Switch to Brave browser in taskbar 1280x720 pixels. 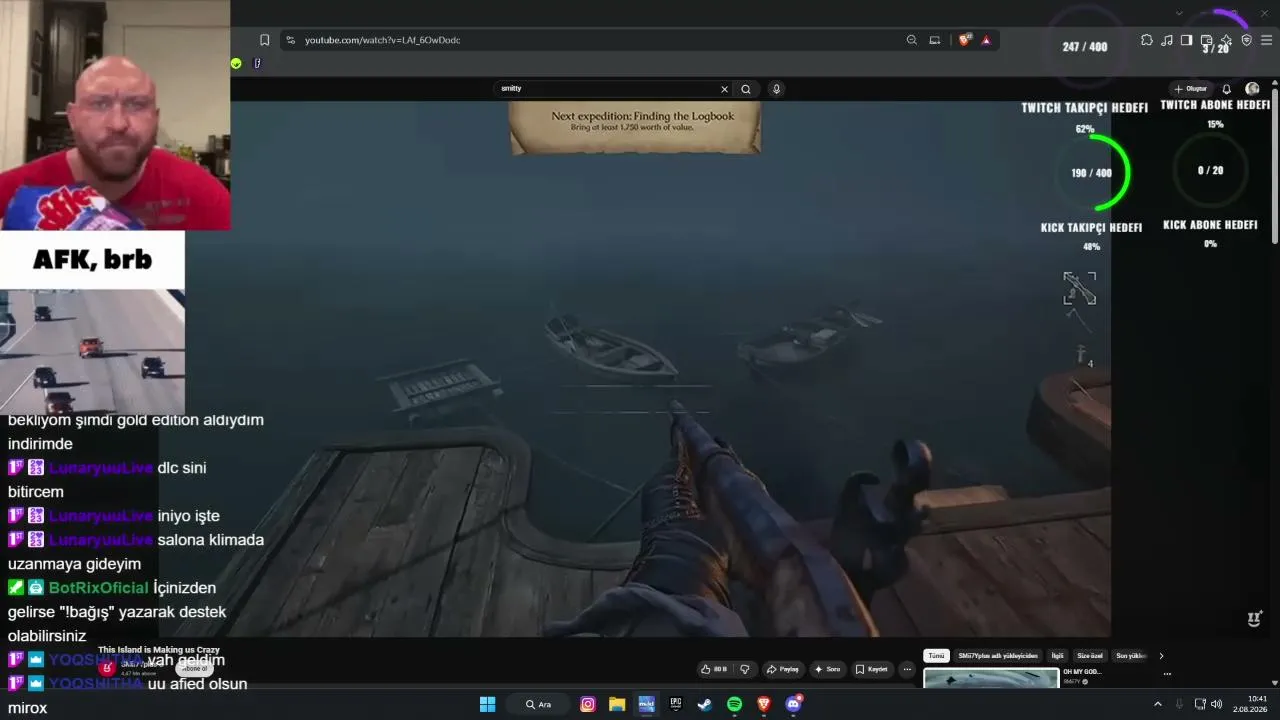coord(764,704)
